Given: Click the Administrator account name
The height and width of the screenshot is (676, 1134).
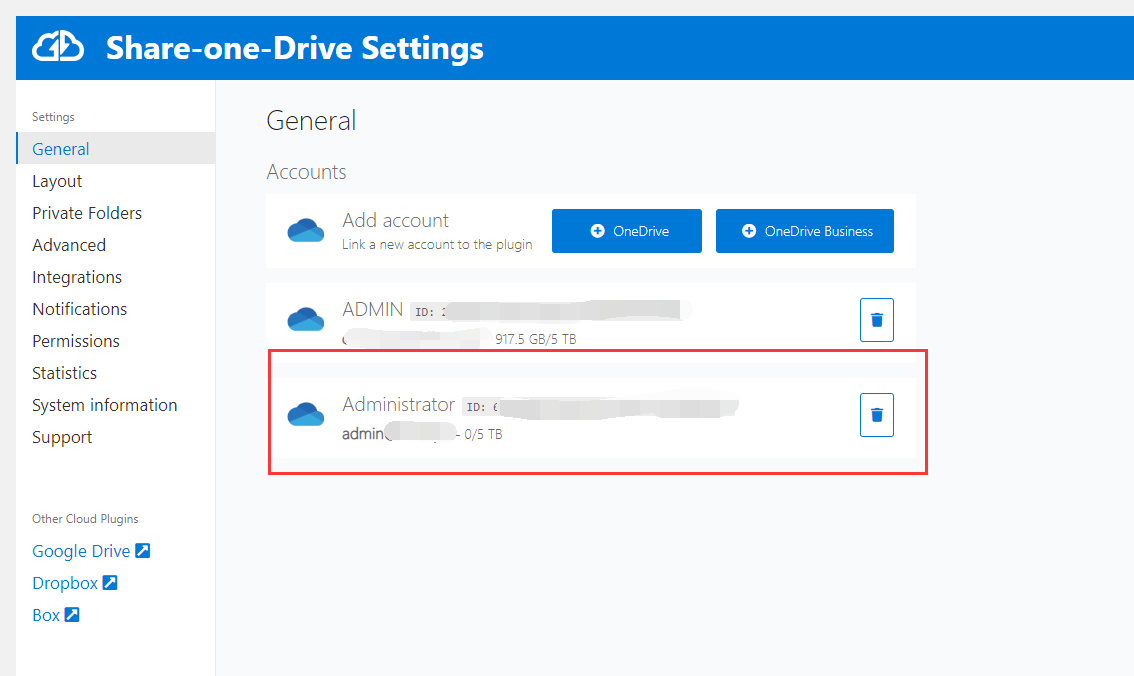Looking at the screenshot, I should [398, 404].
